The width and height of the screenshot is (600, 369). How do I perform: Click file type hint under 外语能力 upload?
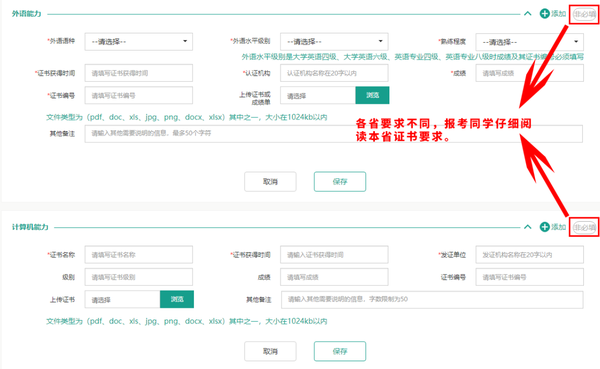(x=187, y=117)
